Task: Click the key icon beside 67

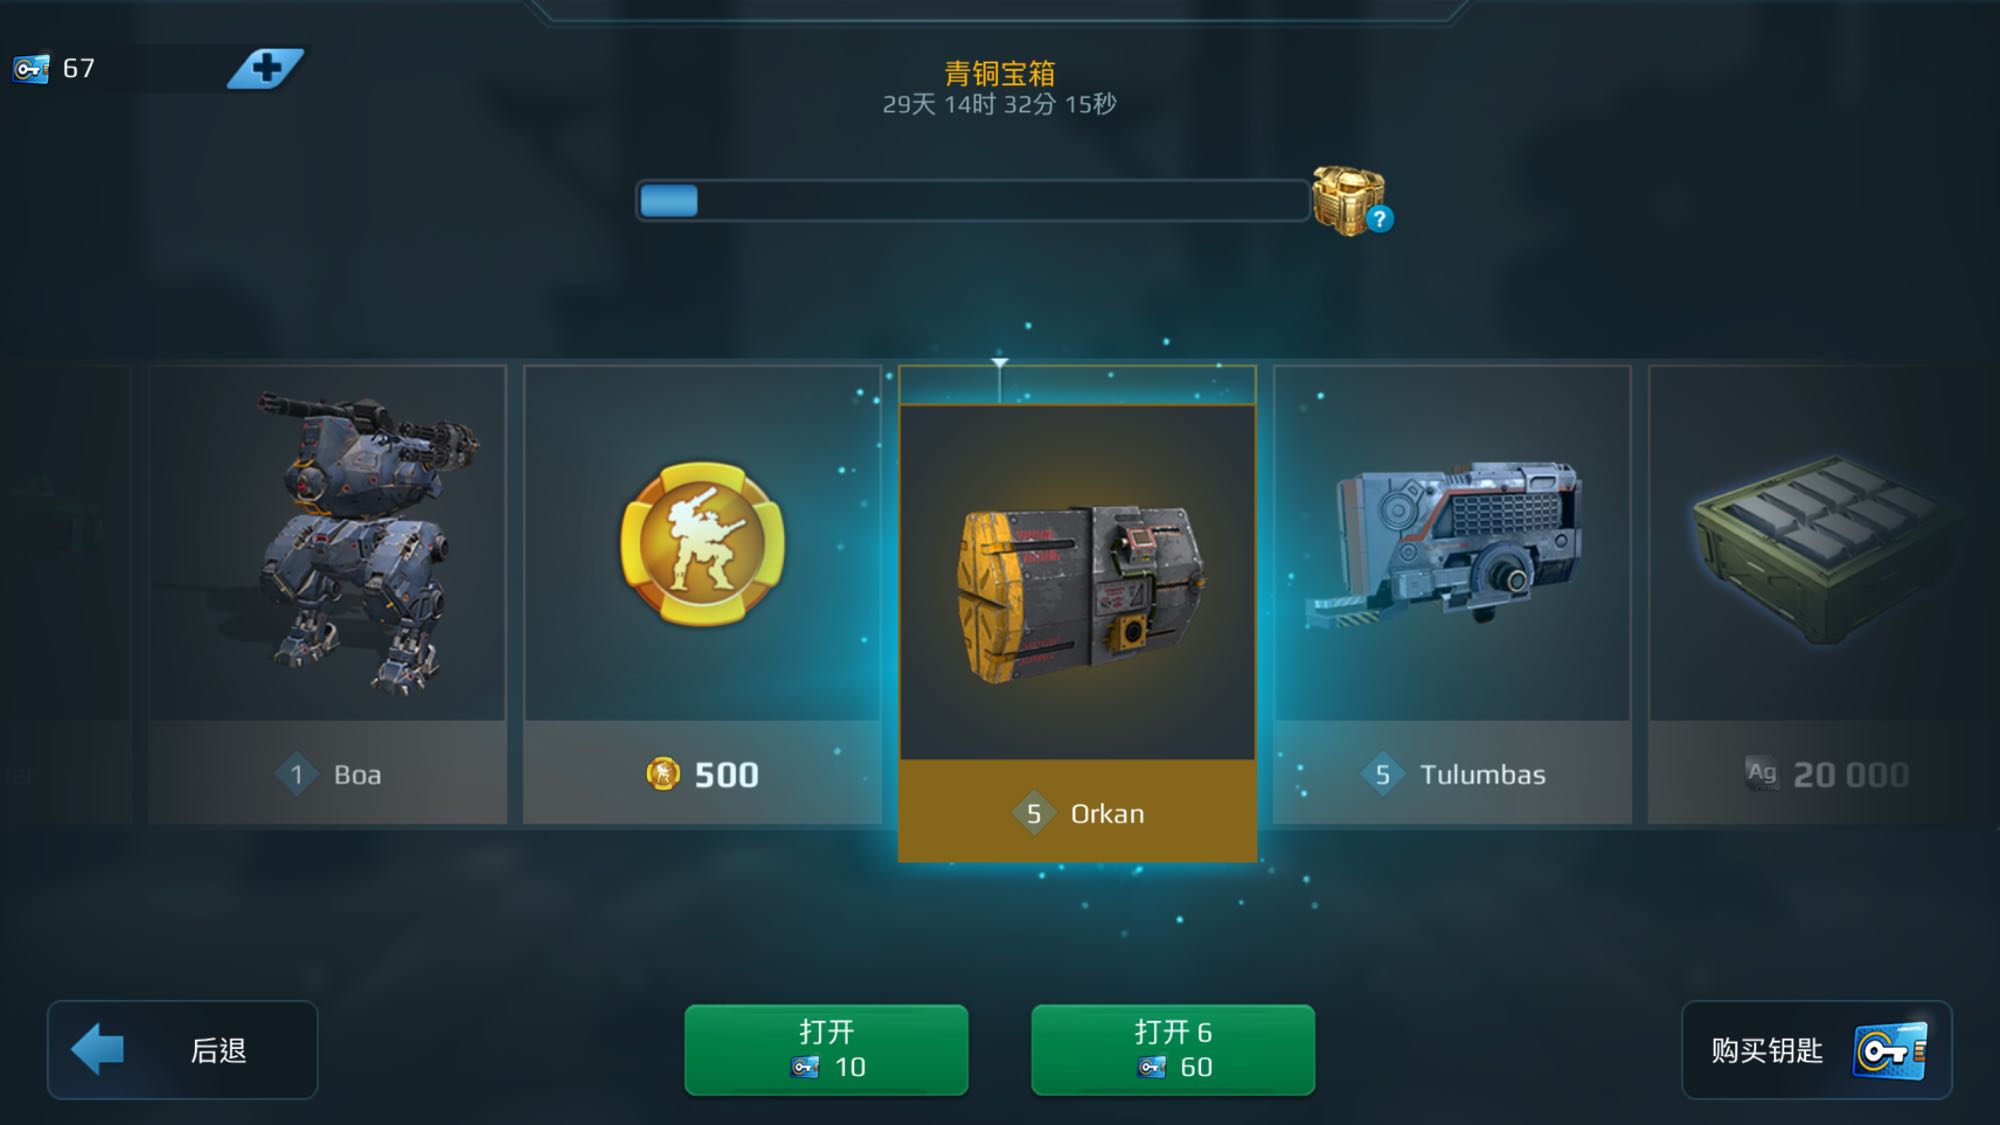Action: coord(31,69)
